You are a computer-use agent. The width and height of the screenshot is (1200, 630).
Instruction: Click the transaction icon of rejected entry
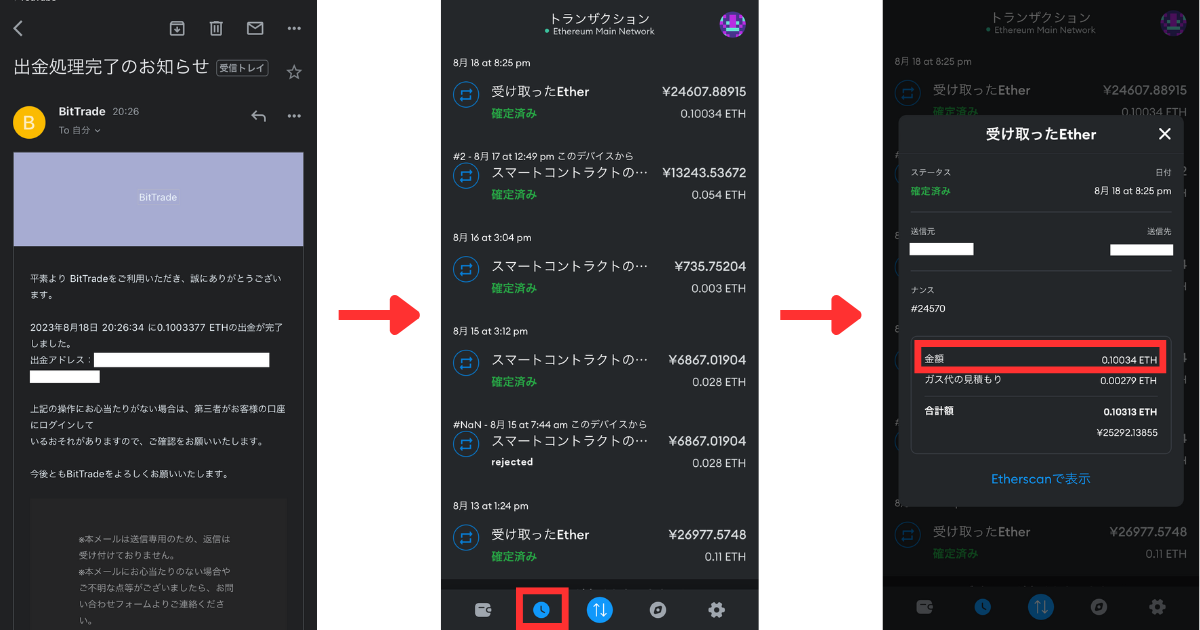click(466, 444)
